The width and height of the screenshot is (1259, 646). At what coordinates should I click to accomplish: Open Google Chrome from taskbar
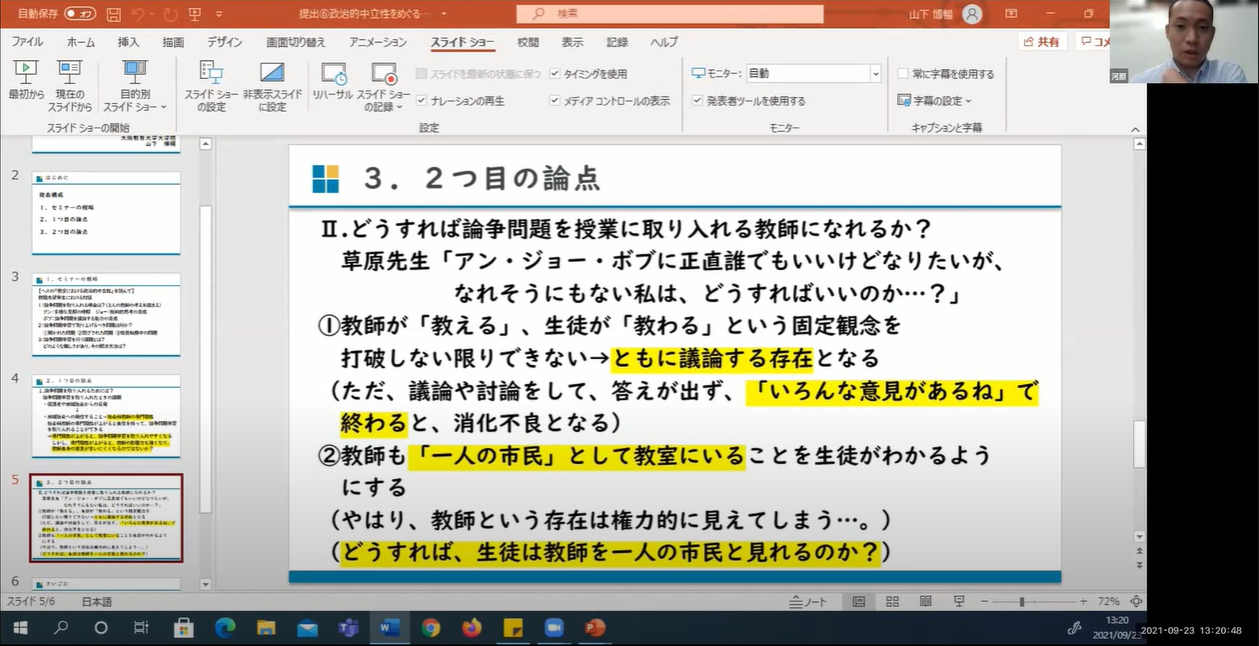coord(431,628)
